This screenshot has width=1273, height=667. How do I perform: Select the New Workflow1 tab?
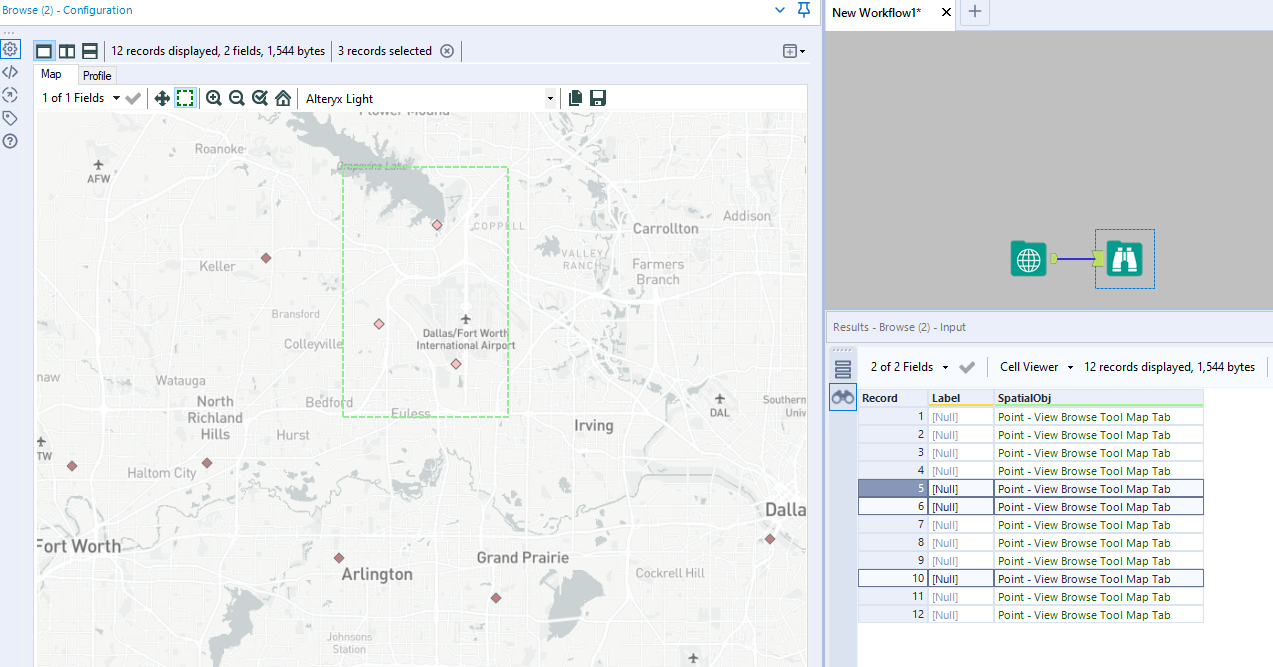(x=878, y=13)
